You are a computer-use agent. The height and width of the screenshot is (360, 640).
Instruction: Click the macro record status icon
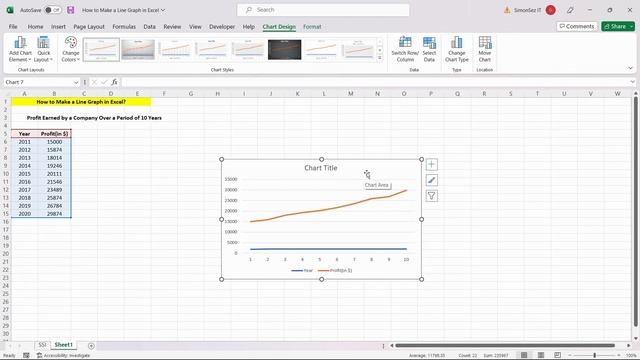26,356
